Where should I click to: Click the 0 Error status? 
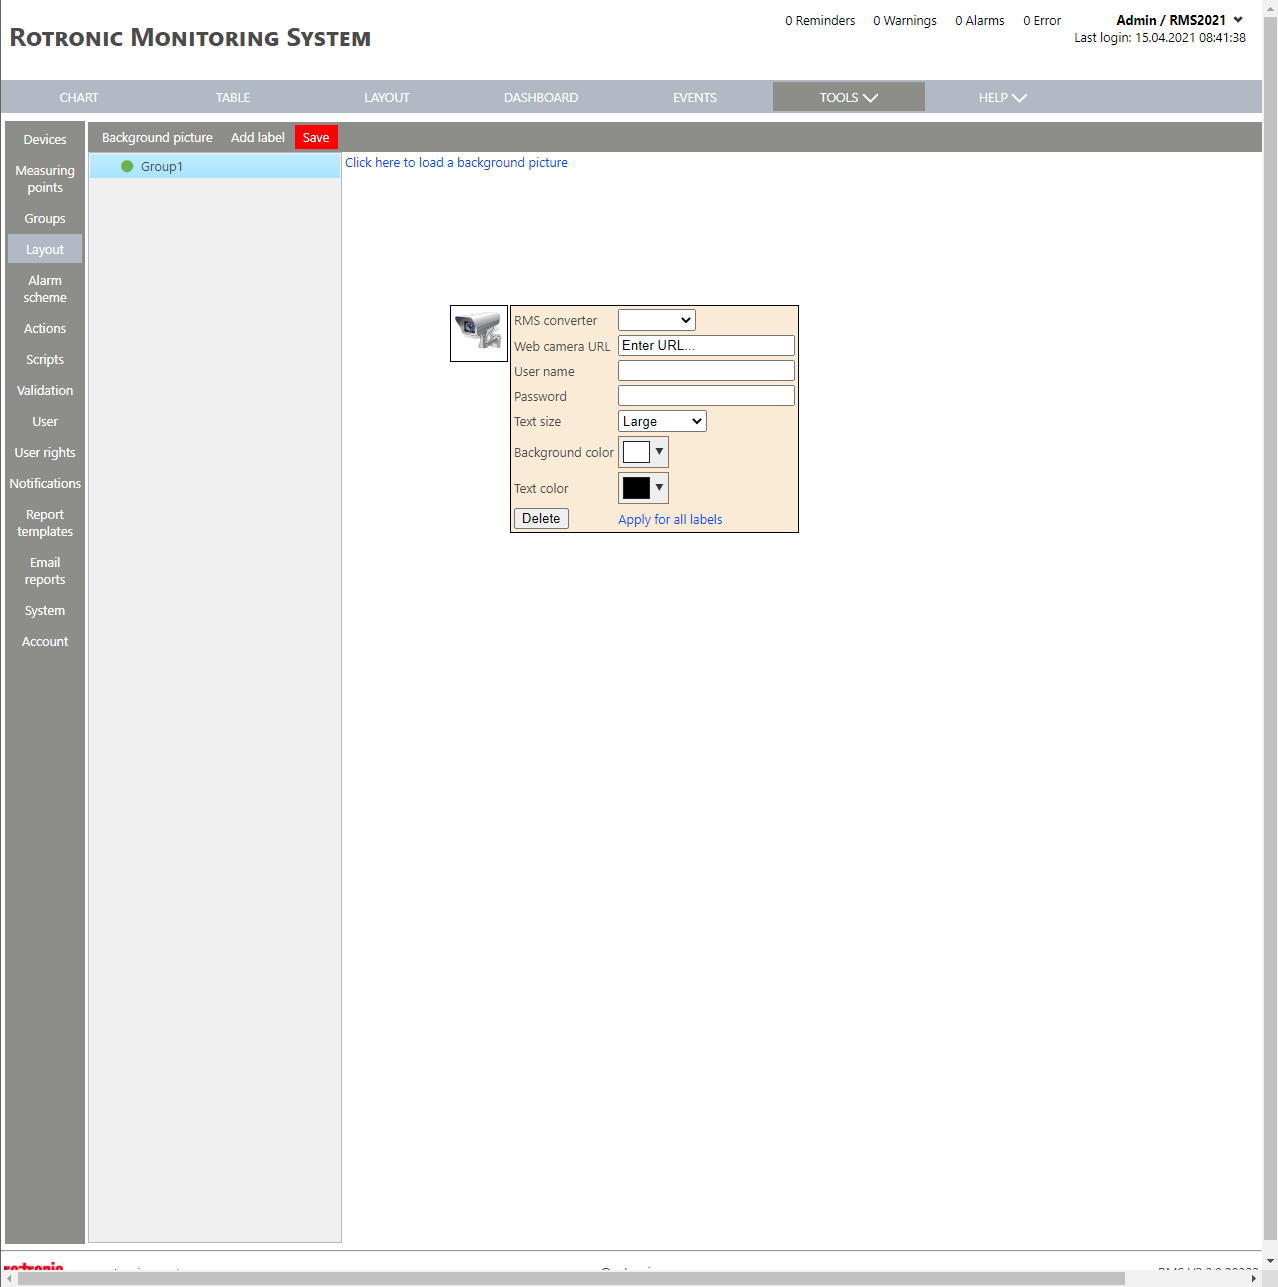click(1042, 20)
